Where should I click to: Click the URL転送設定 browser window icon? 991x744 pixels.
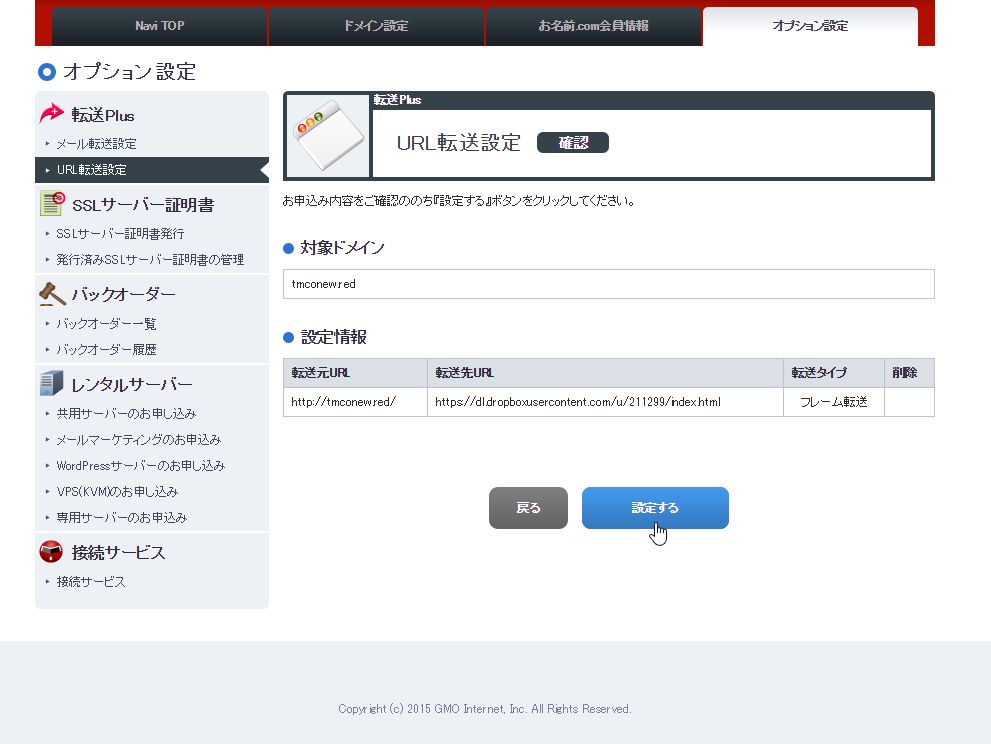point(328,136)
